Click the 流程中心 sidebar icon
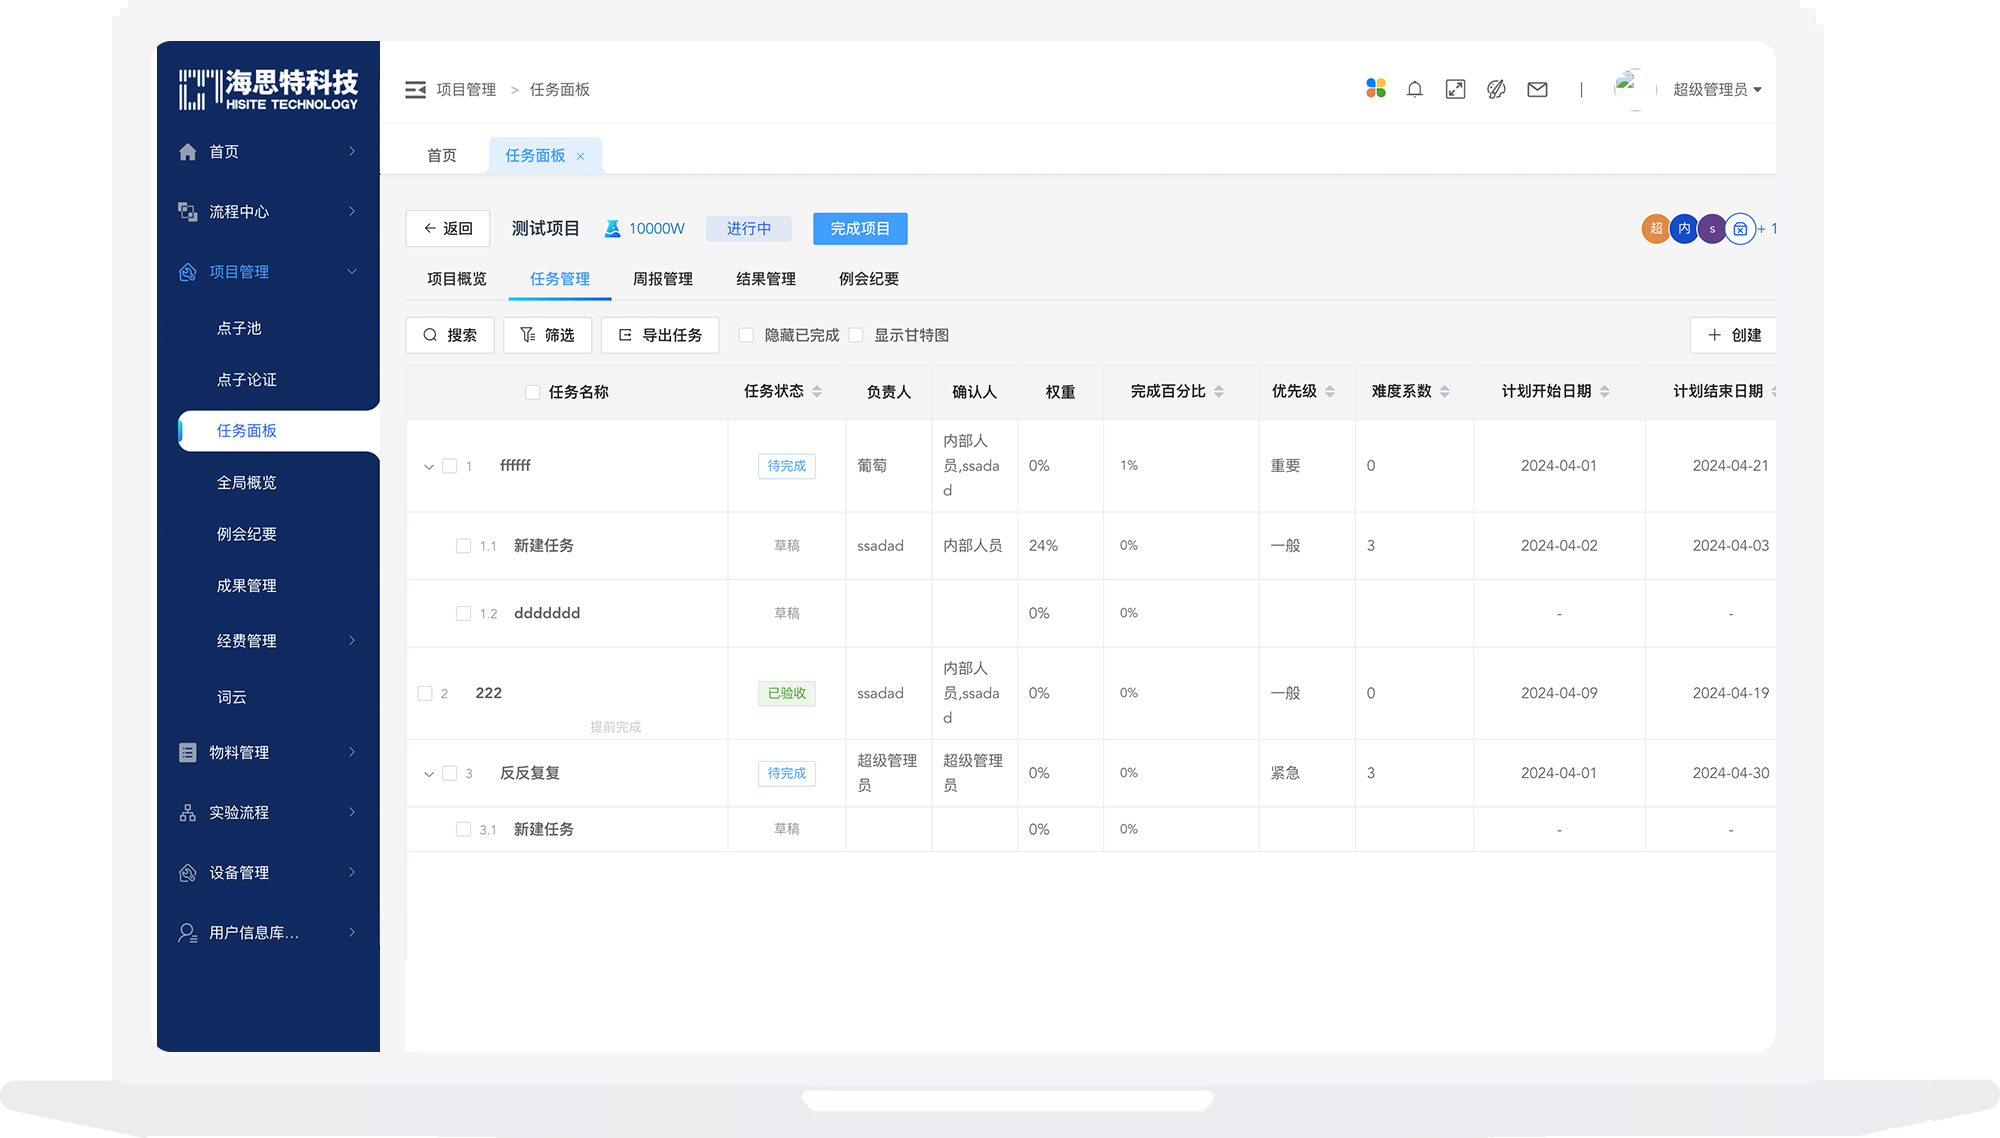This screenshot has height=1138, width=2000. tap(187, 212)
